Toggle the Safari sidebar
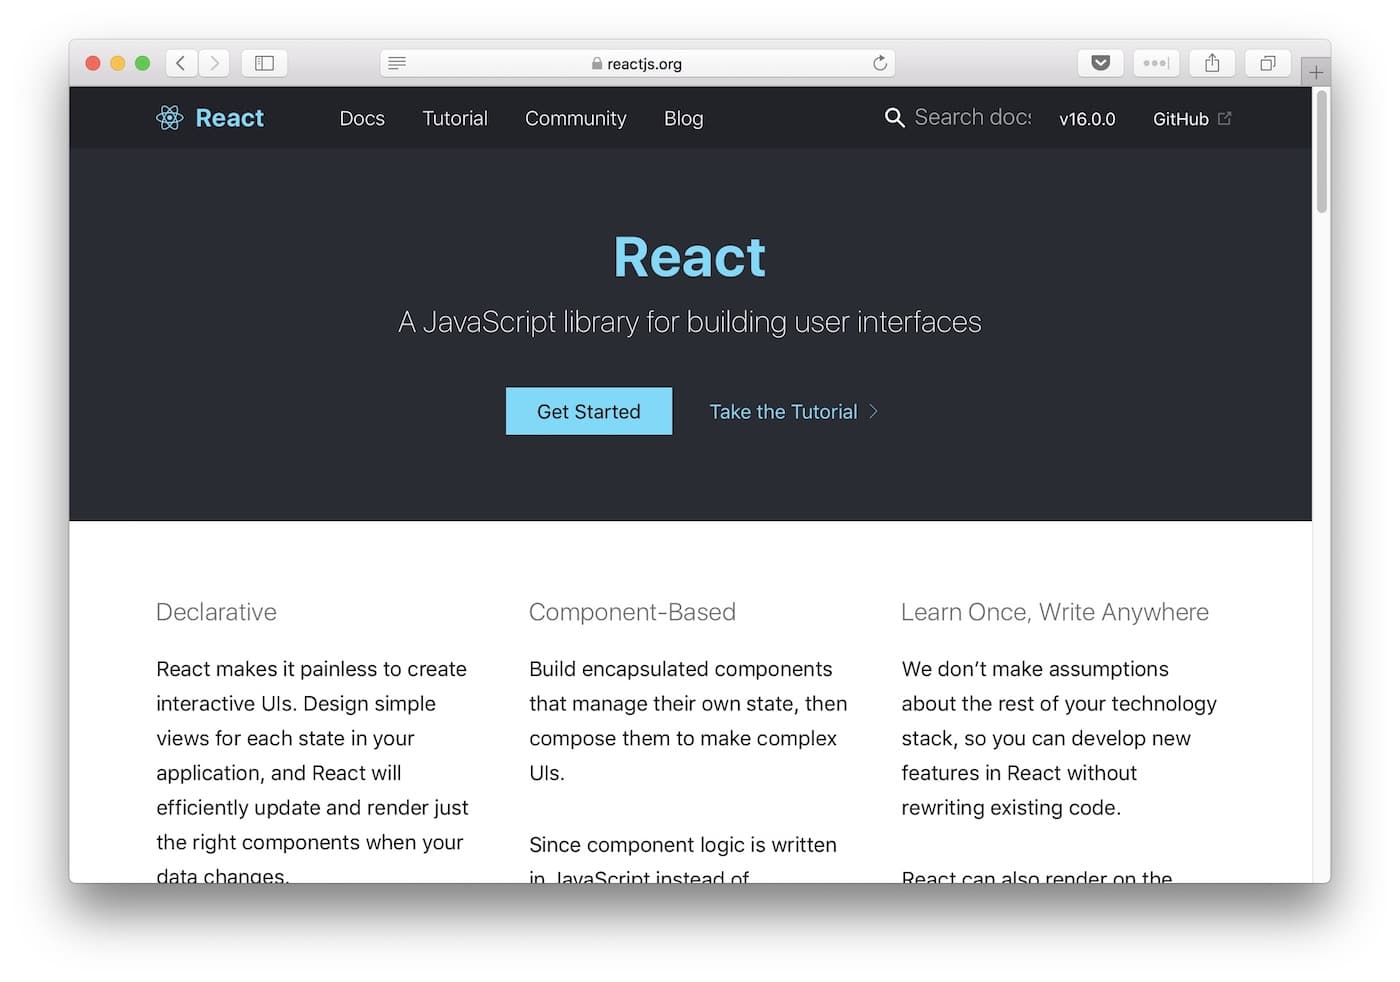 click(x=264, y=62)
